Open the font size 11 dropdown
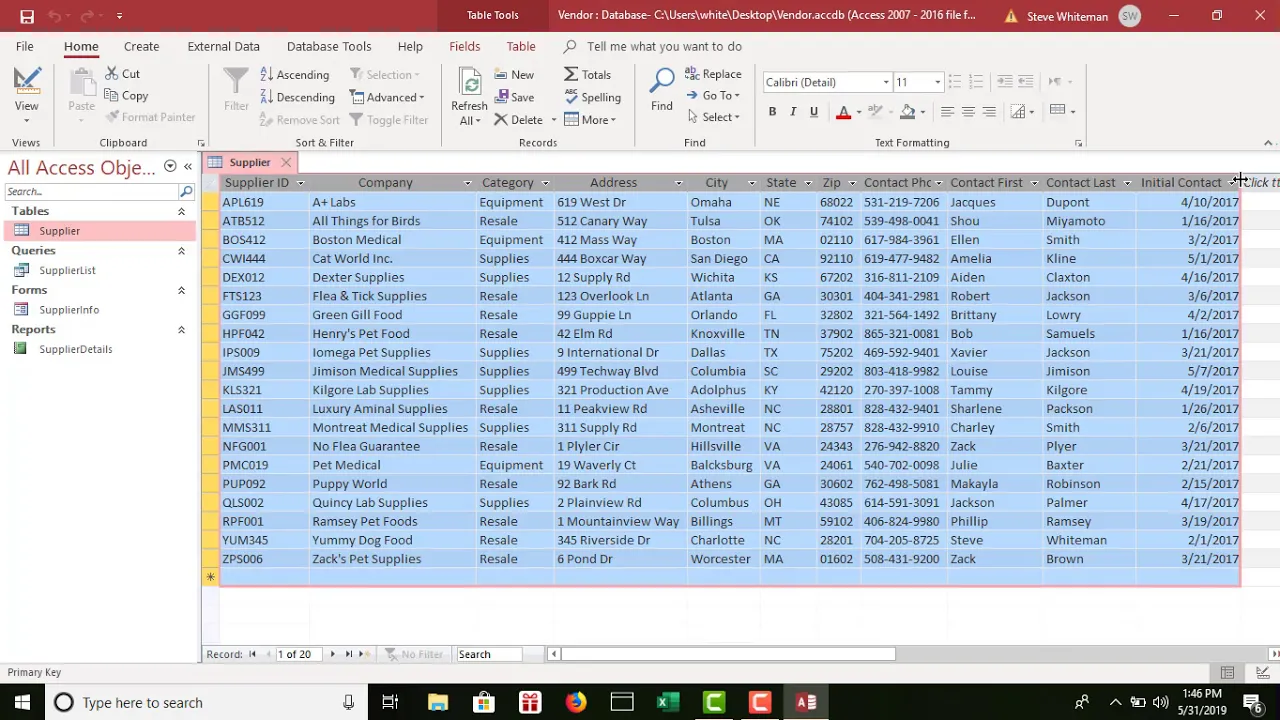The width and height of the screenshot is (1280, 720). click(937, 82)
